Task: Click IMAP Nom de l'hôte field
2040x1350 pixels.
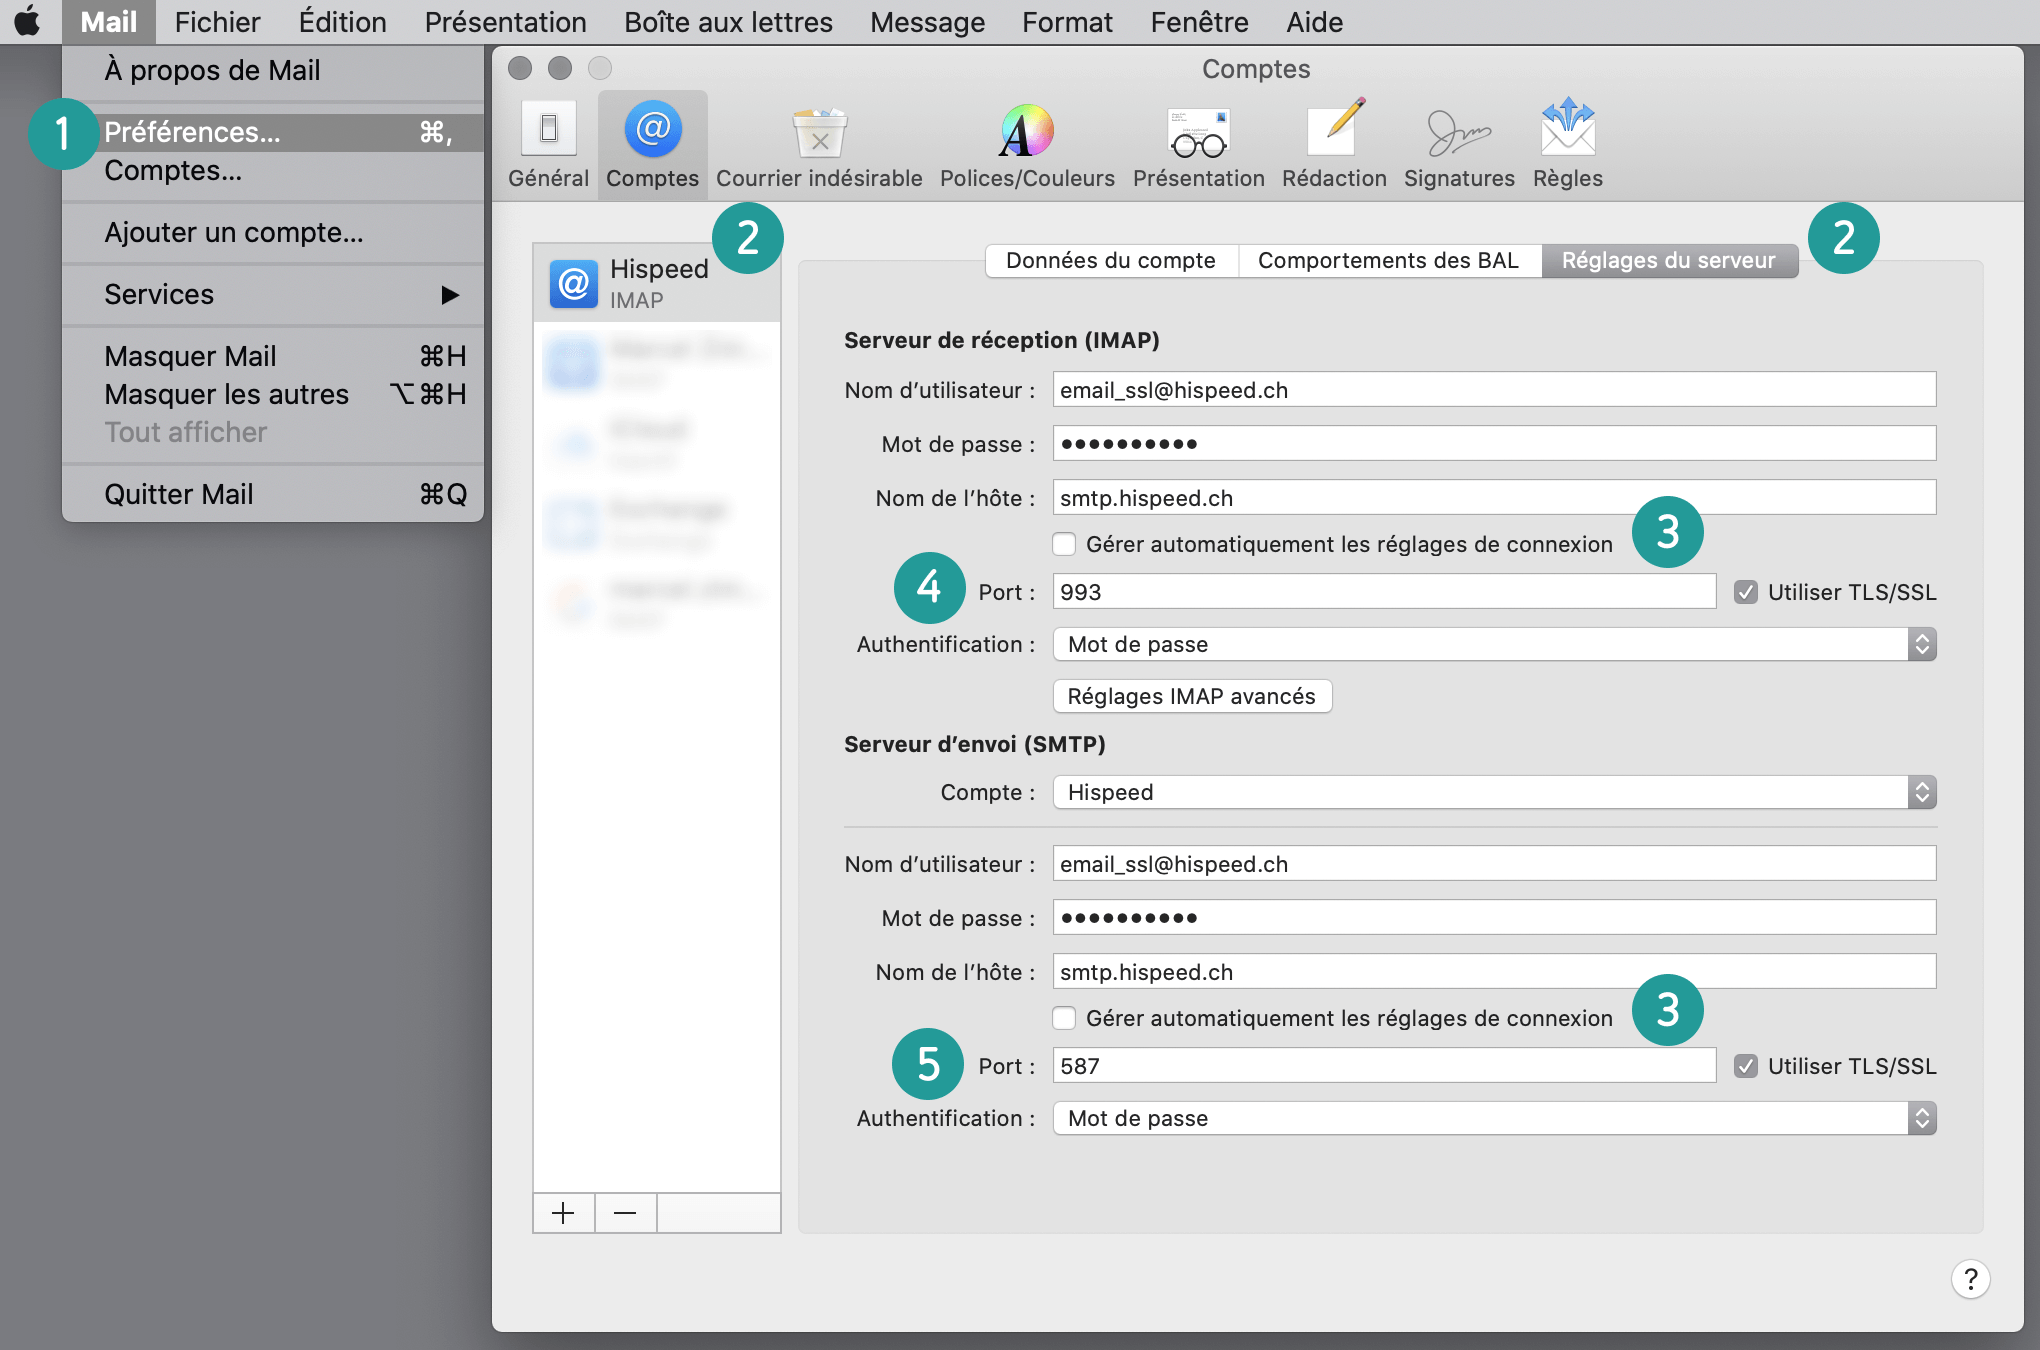Action: (x=1494, y=498)
